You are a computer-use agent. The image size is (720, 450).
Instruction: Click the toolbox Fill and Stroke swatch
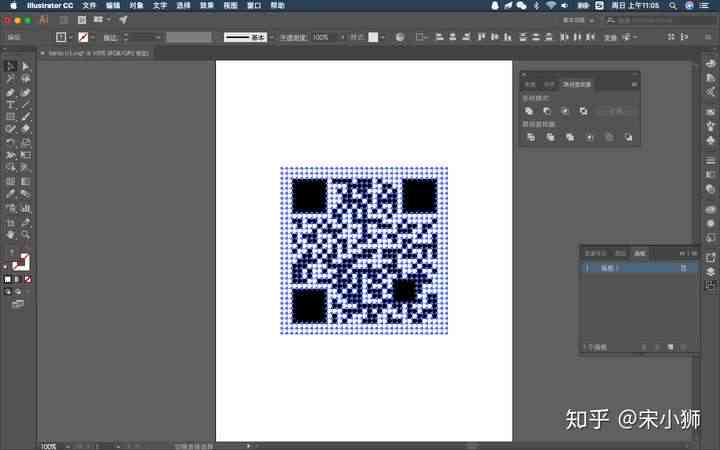click(21, 263)
